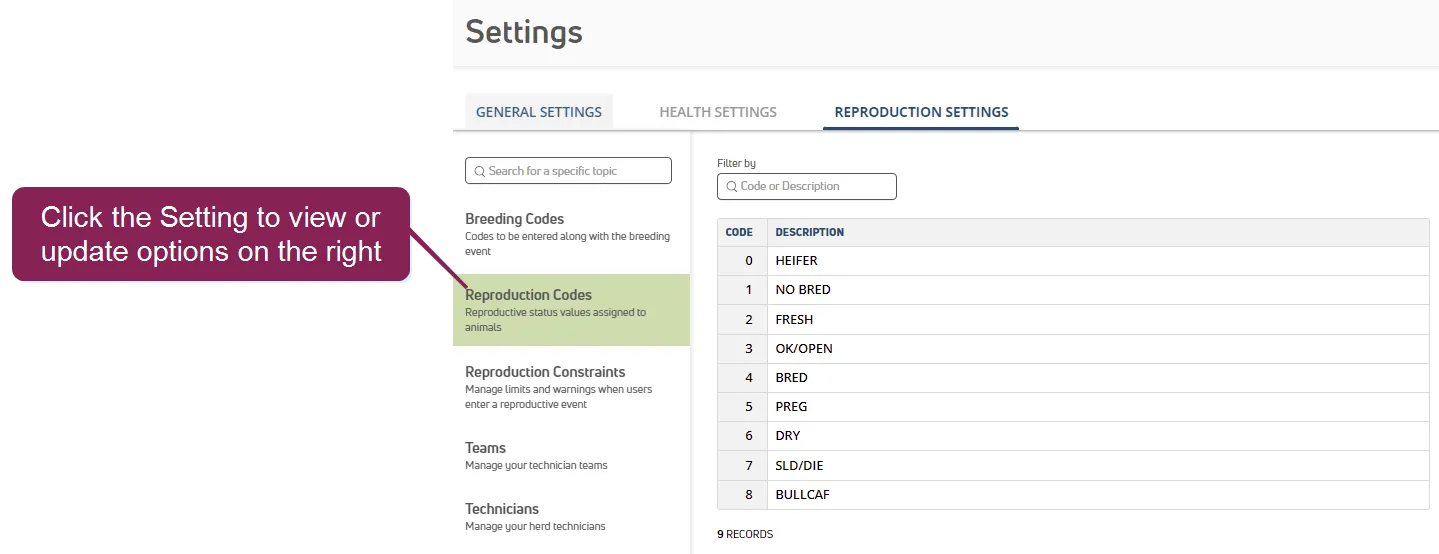Click the Filter by label
The width and height of the screenshot is (1439, 554).
click(x=737, y=163)
